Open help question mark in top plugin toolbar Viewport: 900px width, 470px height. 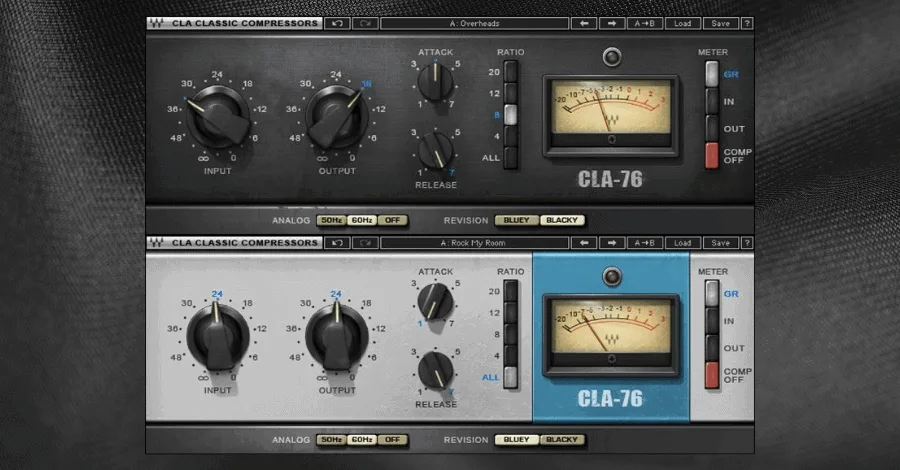[747, 24]
